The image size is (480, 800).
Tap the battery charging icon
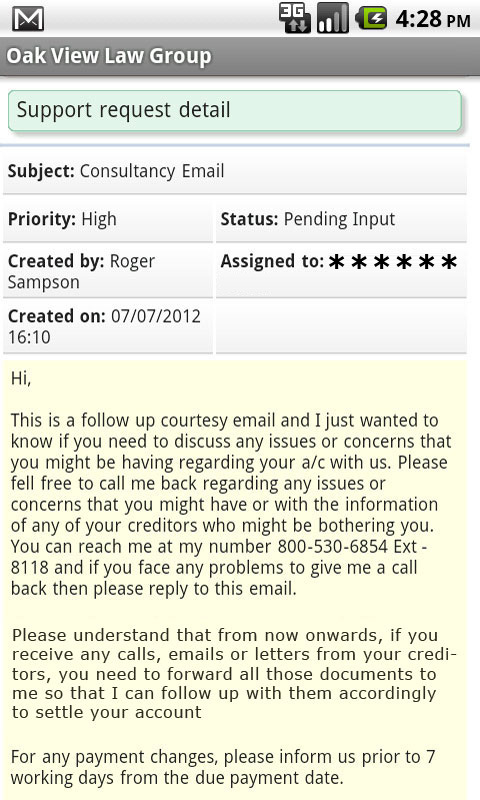tap(371, 18)
